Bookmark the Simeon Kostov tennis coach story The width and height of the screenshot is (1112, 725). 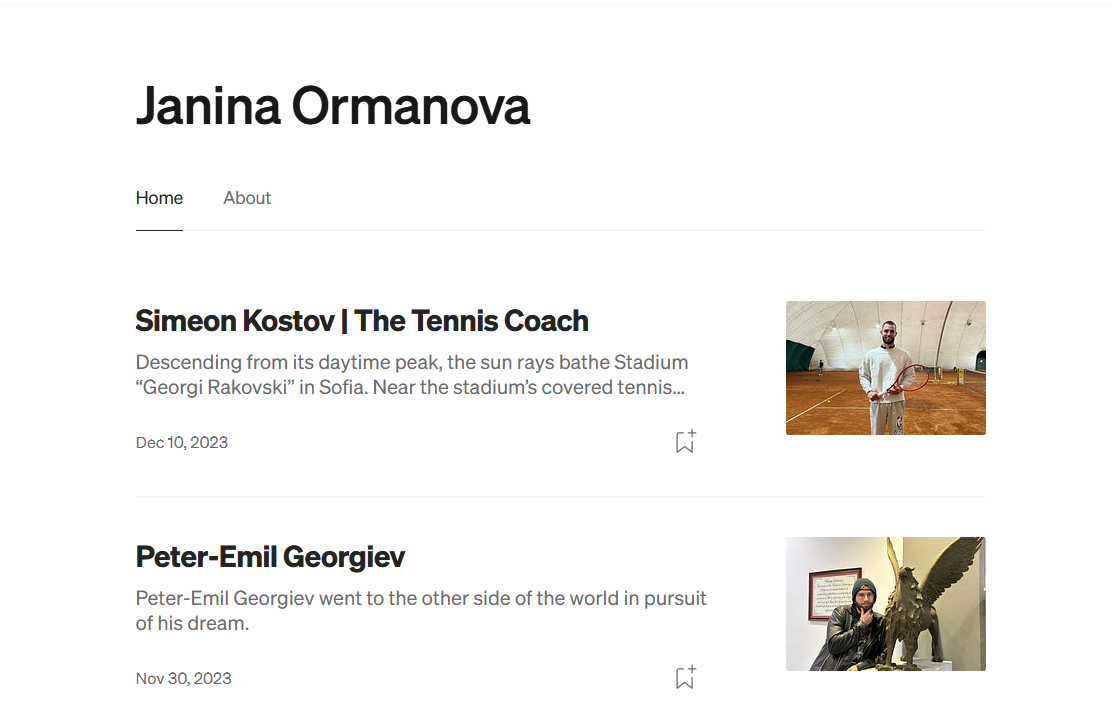(685, 442)
